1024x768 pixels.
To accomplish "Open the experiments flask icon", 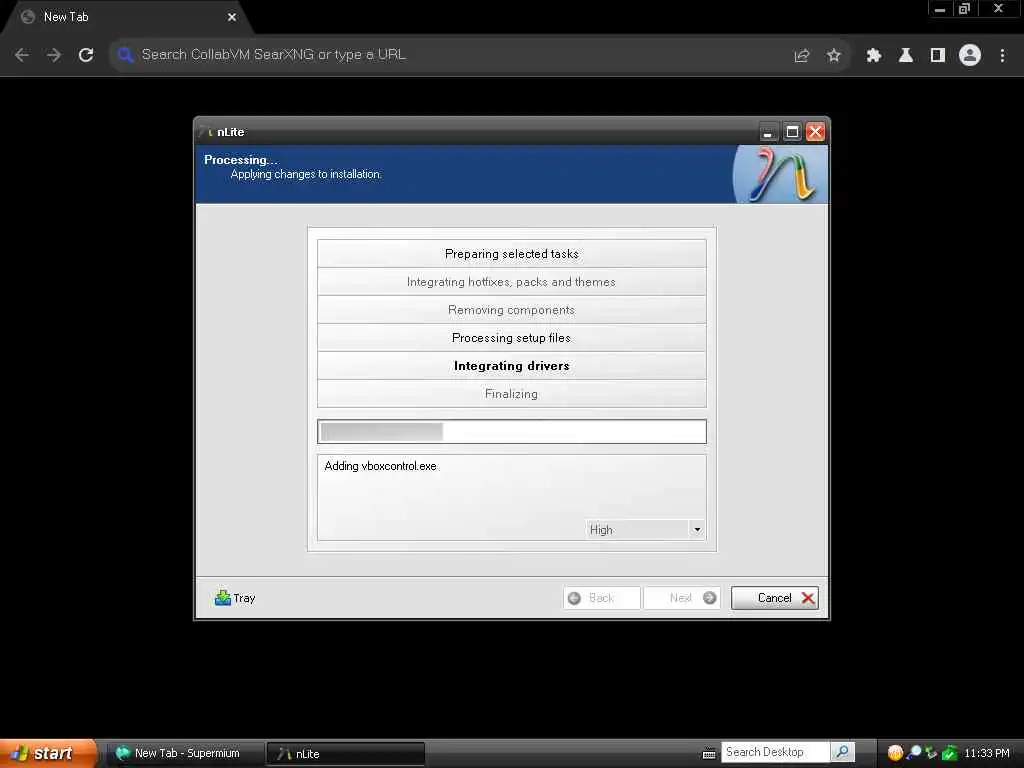I will [905, 56].
